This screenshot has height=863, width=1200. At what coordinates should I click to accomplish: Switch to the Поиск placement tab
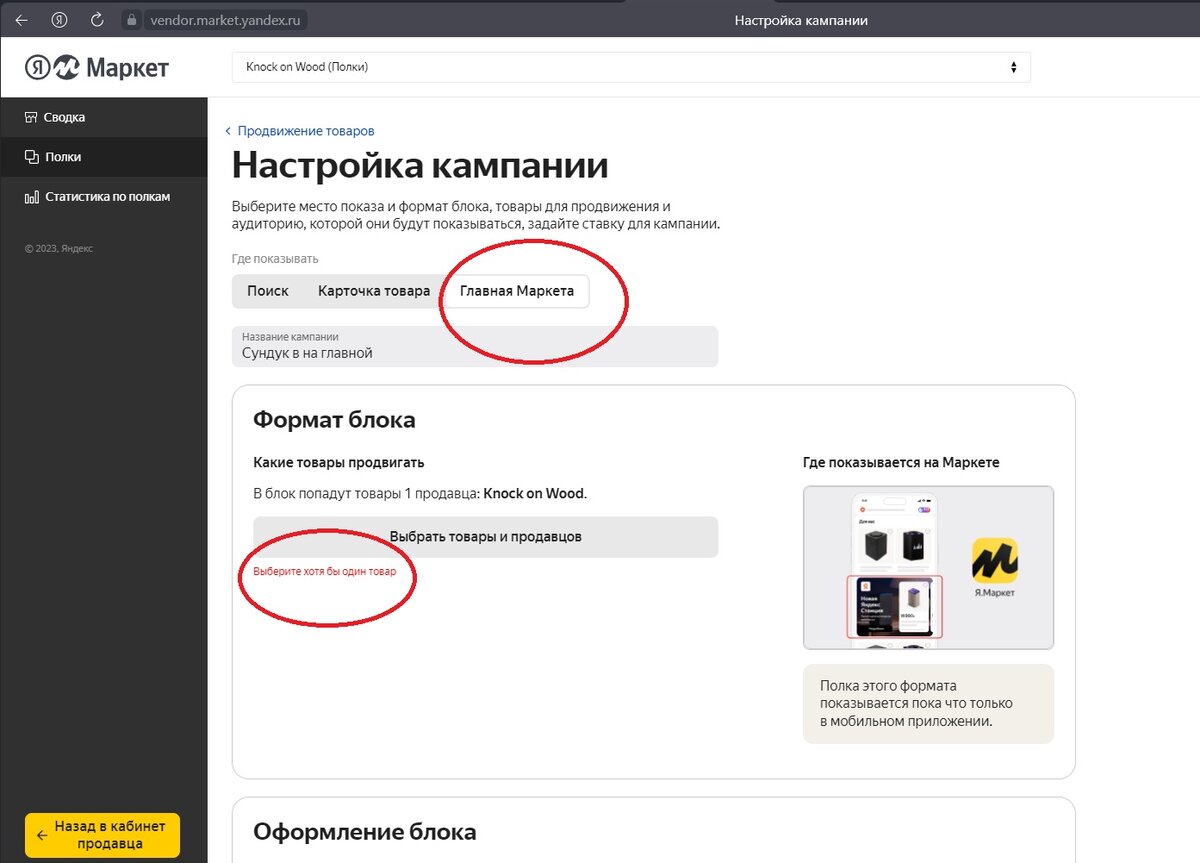[x=268, y=291]
